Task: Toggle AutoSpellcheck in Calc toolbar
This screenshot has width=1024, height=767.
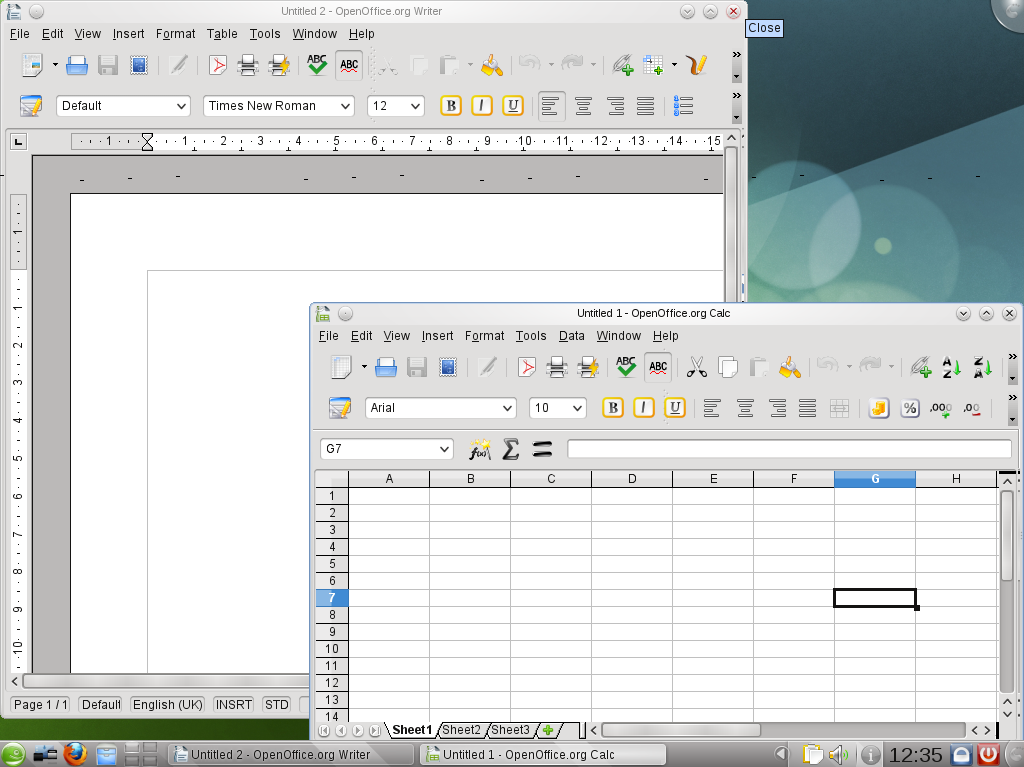Action: coord(658,367)
